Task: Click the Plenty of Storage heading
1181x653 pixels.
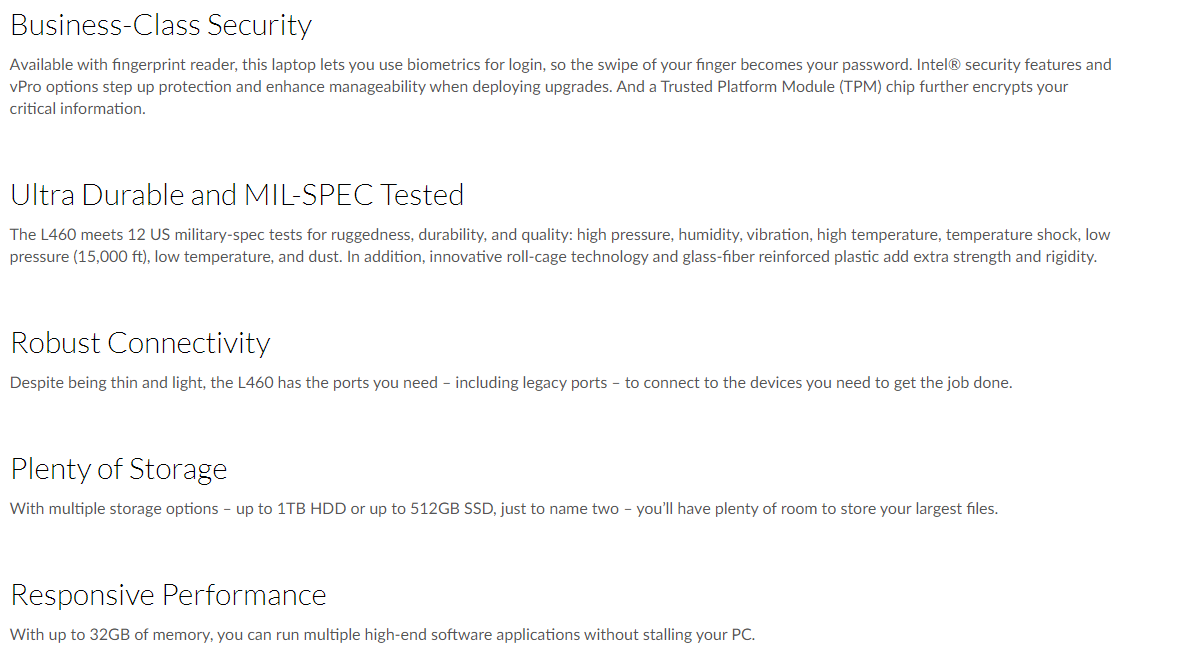Action: coord(118,469)
